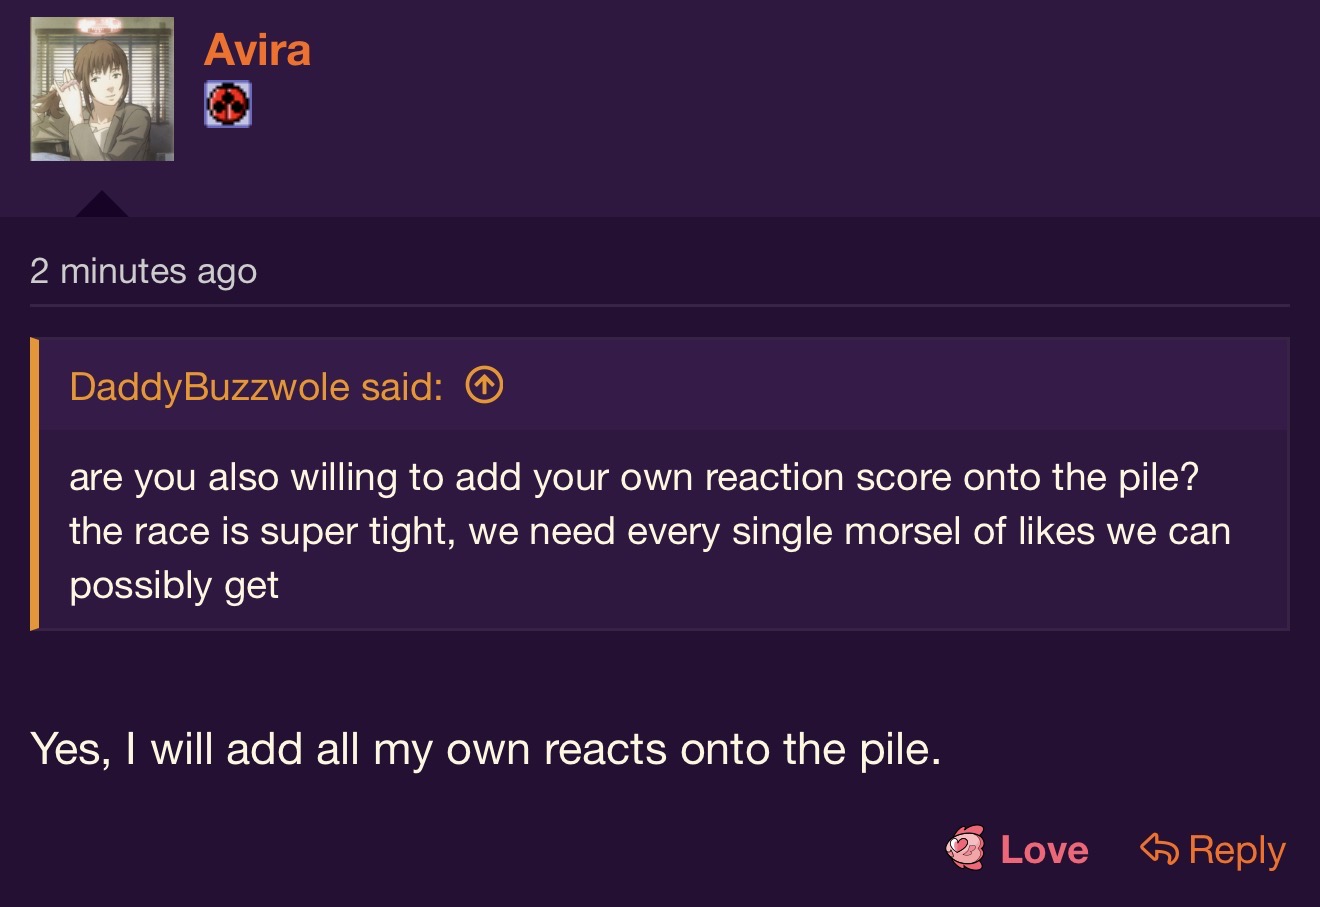Click the word "pile." in Avira's reply
This screenshot has width=1320, height=907.
(900, 749)
